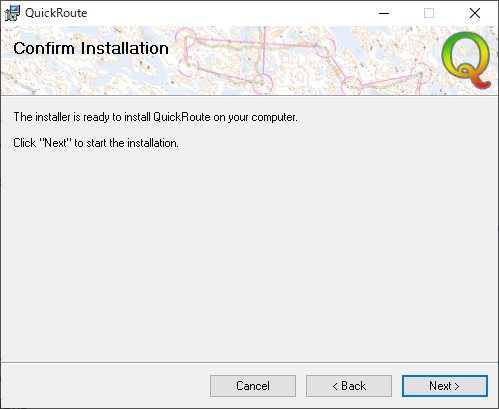Image resolution: width=499 pixels, height=409 pixels.
Task: Click the QuickRoute Q logo in the banner
Action: coord(466,60)
